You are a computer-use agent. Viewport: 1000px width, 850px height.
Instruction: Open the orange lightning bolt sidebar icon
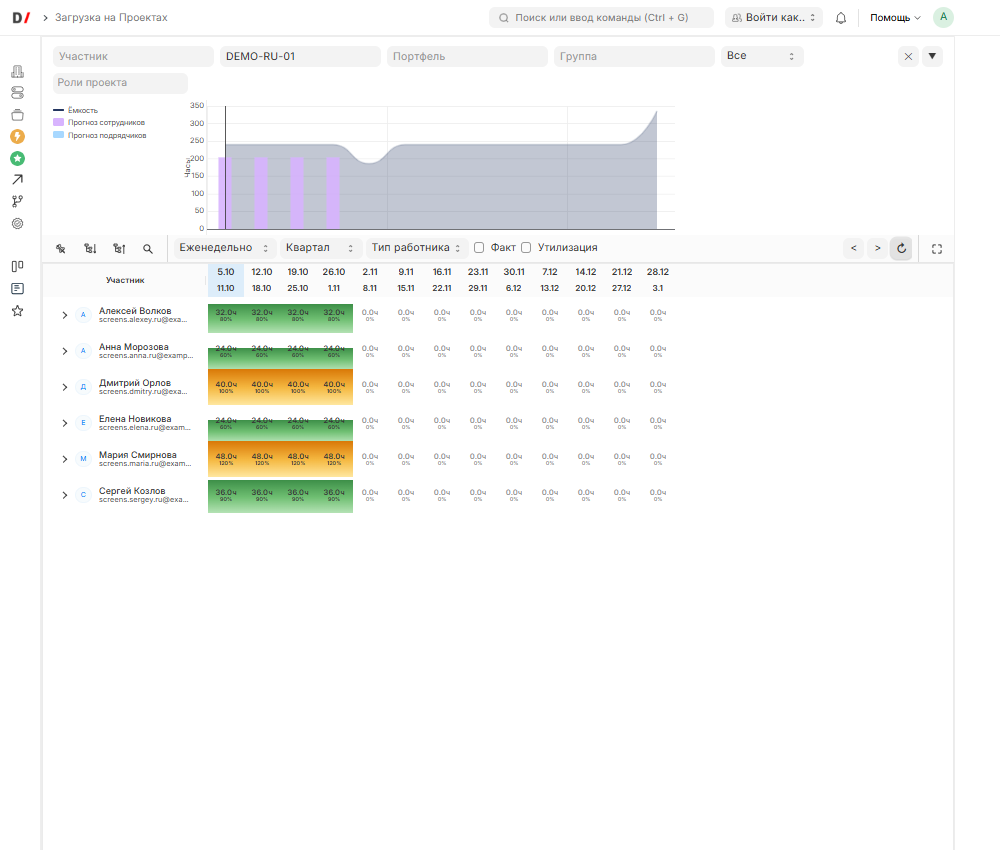coord(18,136)
